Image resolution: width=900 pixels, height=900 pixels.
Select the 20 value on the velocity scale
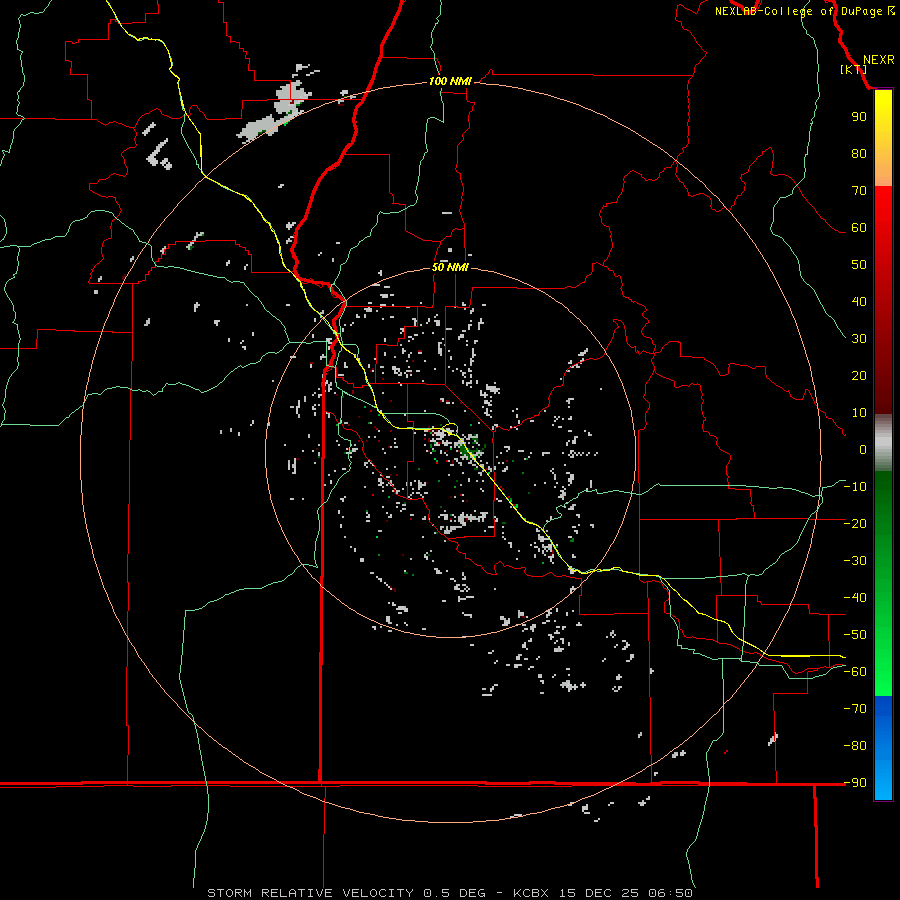tap(859, 375)
